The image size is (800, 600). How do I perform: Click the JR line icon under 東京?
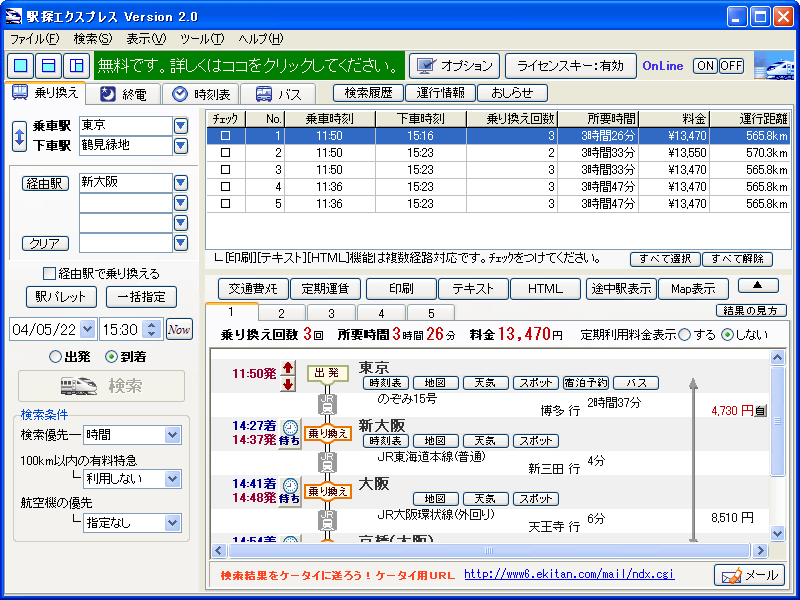pos(328,405)
